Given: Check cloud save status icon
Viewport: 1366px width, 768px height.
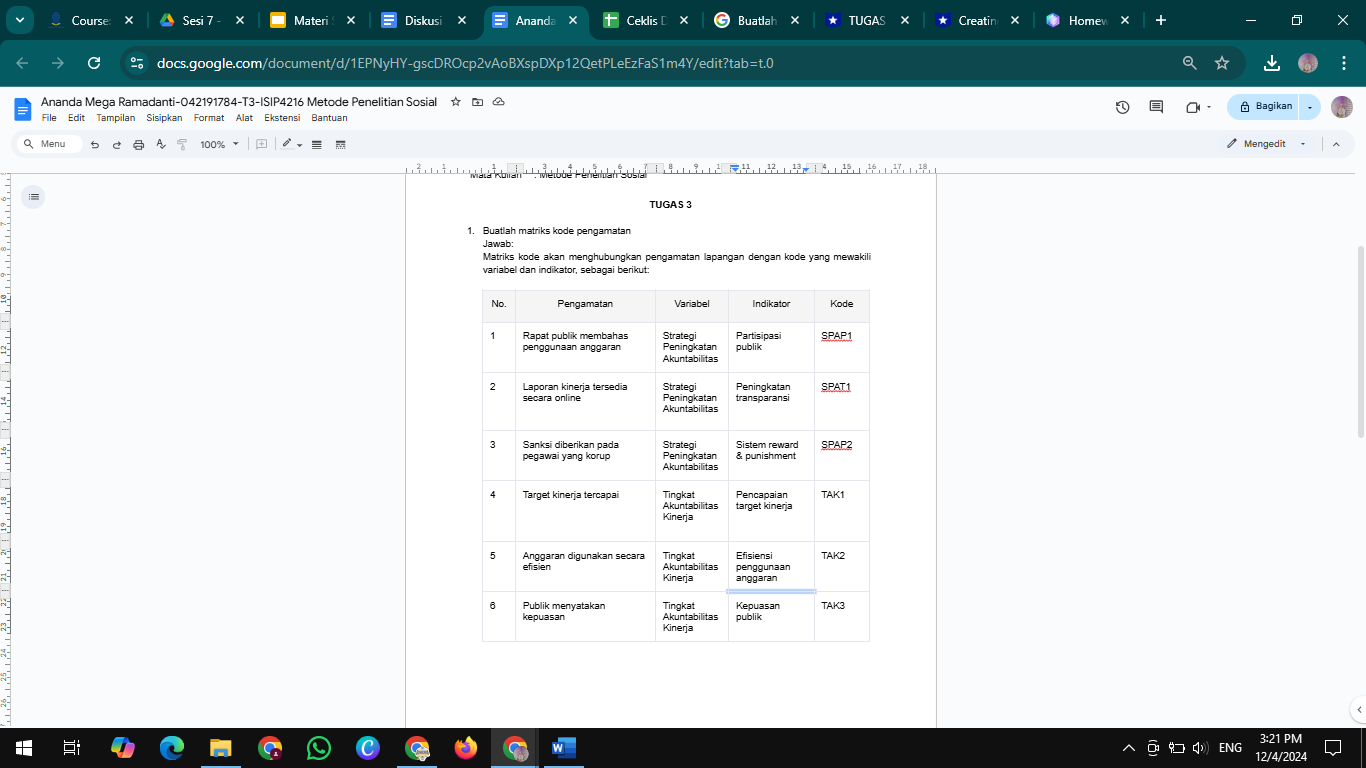Looking at the screenshot, I should tap(498, 102).
